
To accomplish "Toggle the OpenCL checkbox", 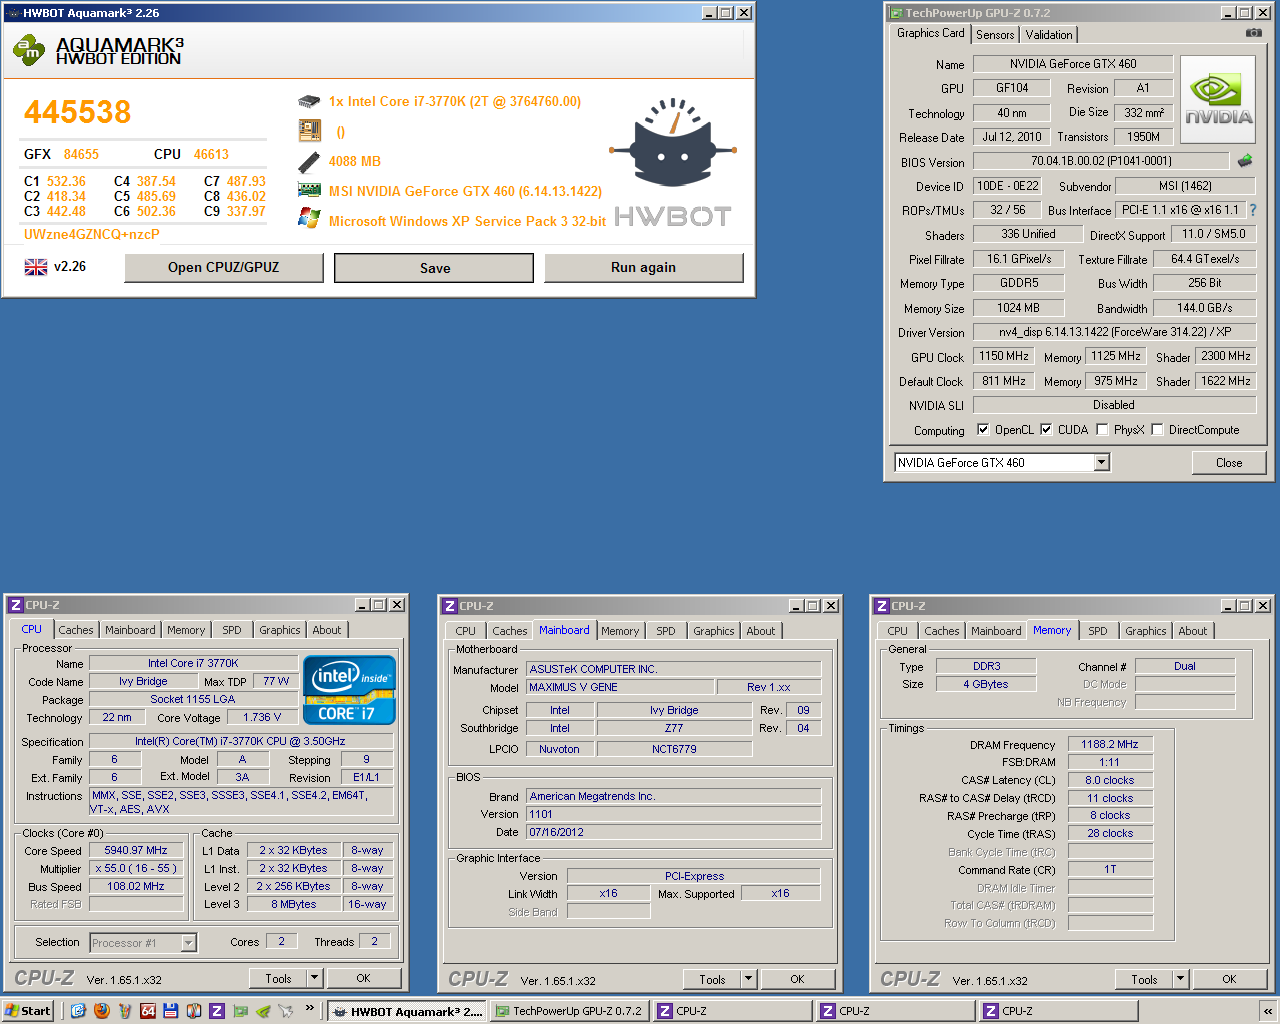I will coord(983,429).
